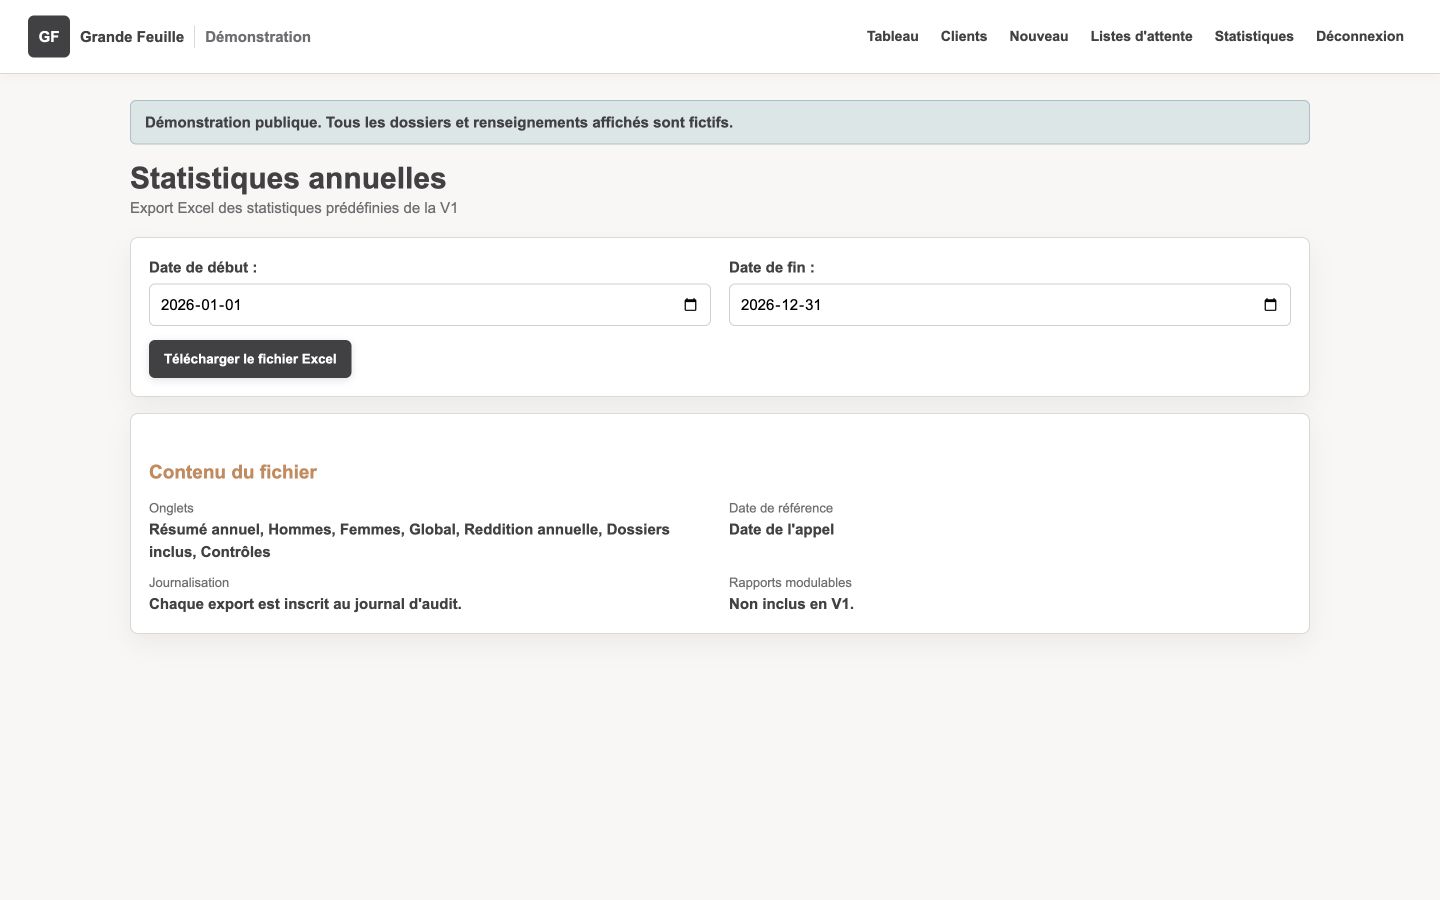1440x900 pixels.
Task: Click the Date de l'appel value
Action: (x=781, y=529)
